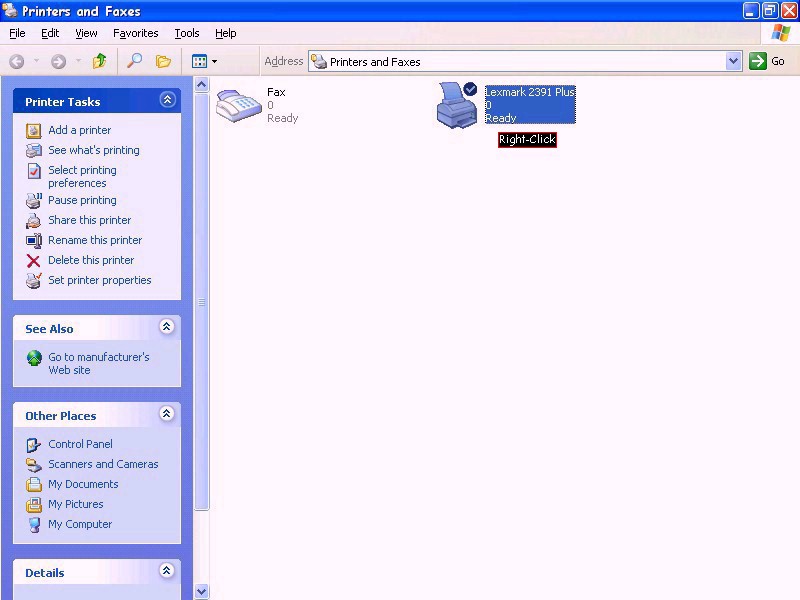Choose Rename this printer link
The height and width of the screenshot is (600, 800).
pyautogui.click(x=95, y=240)
